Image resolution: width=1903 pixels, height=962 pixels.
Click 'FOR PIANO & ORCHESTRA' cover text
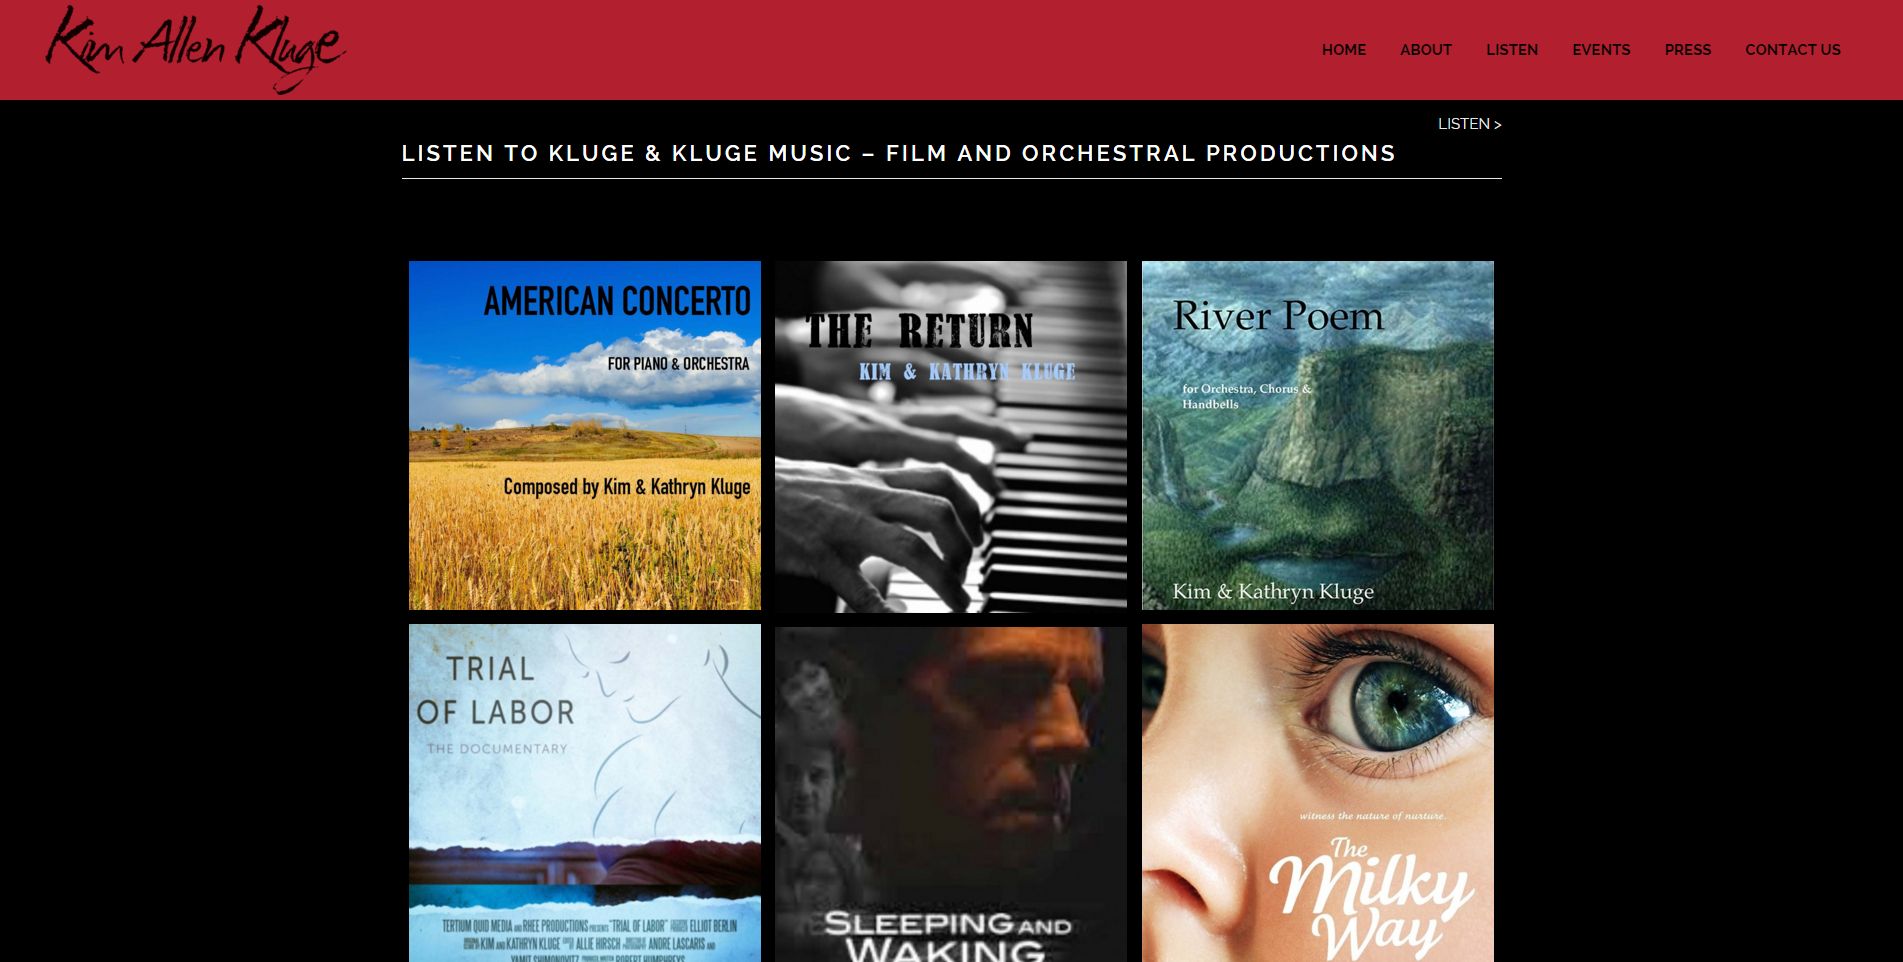(x=678, y=364)
